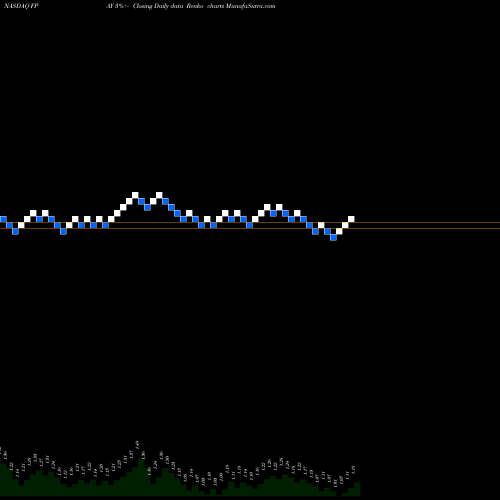
Task: Select the last white Renko brick on the right
Action: point(351,219)
